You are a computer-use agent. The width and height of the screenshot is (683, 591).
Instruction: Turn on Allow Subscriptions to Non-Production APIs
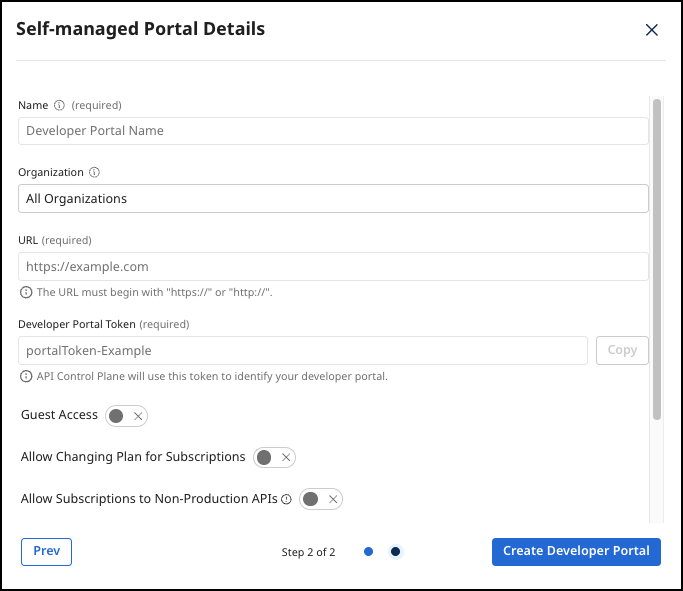pos(321,499)
